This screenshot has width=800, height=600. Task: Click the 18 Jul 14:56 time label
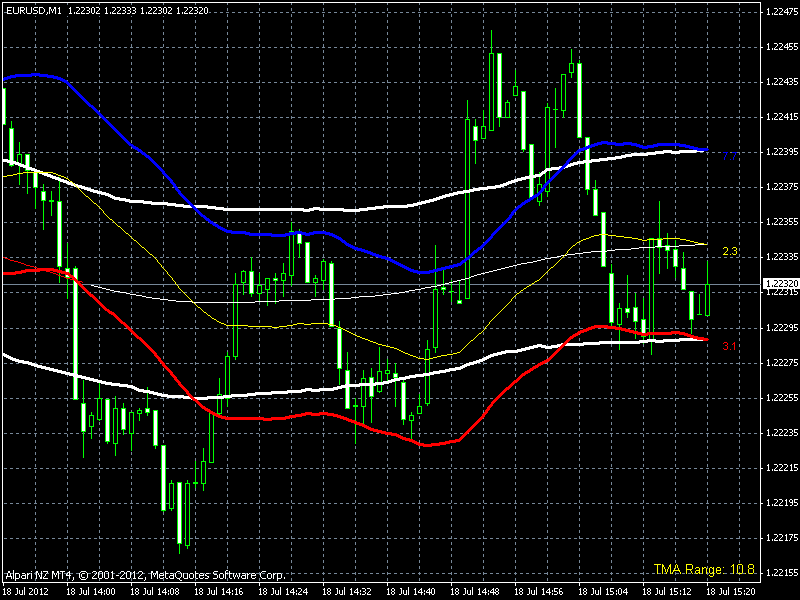click(539, 592)
